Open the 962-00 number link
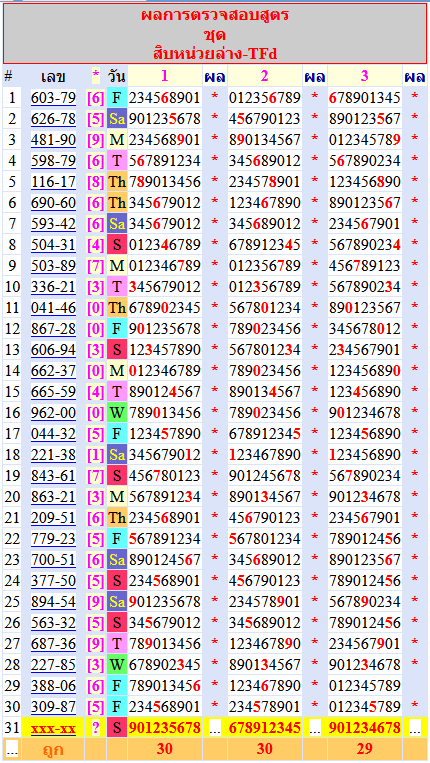Screen dimensions: 430x763 [x=54, y=413]
